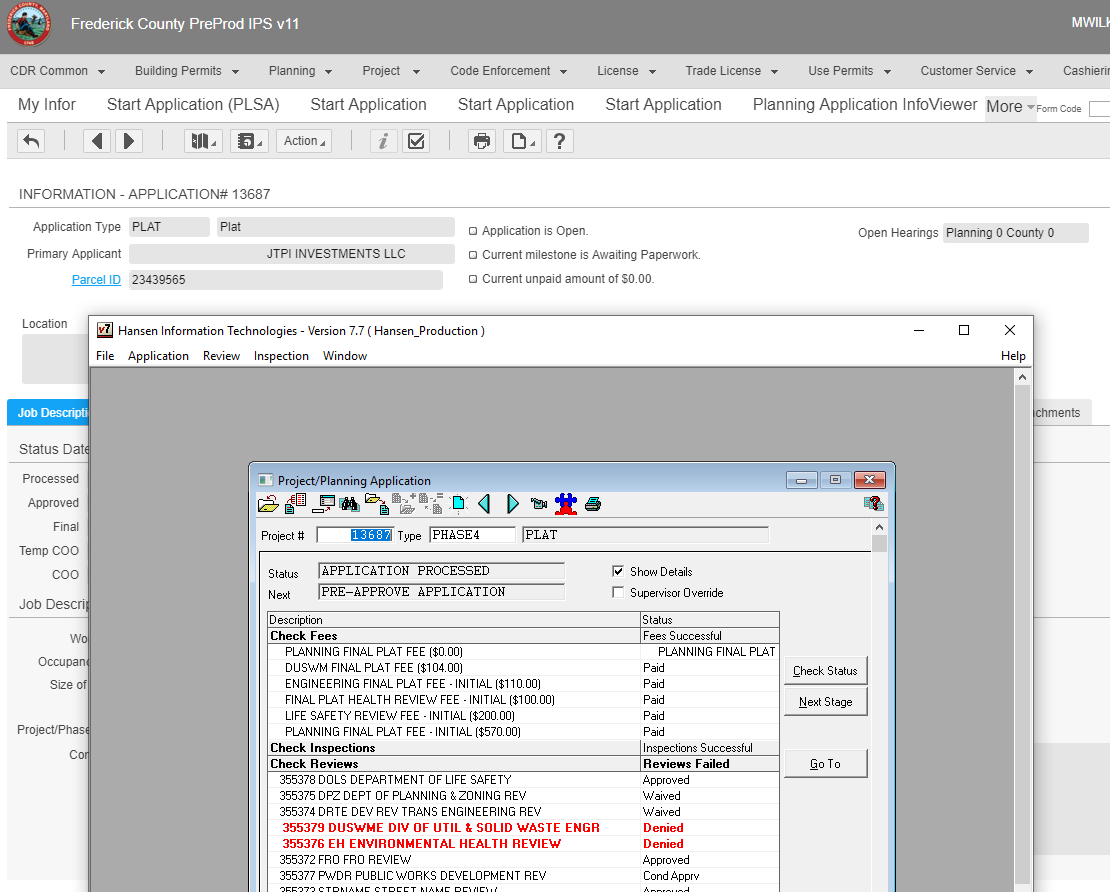Click the cyan left arrow previous record icon

[x=485, y=504]
